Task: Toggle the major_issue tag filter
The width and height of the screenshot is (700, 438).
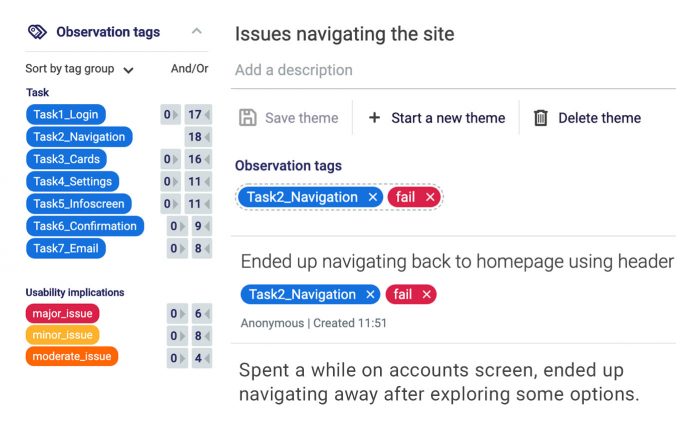Action: pyautogui.click(x=62, y=314)
